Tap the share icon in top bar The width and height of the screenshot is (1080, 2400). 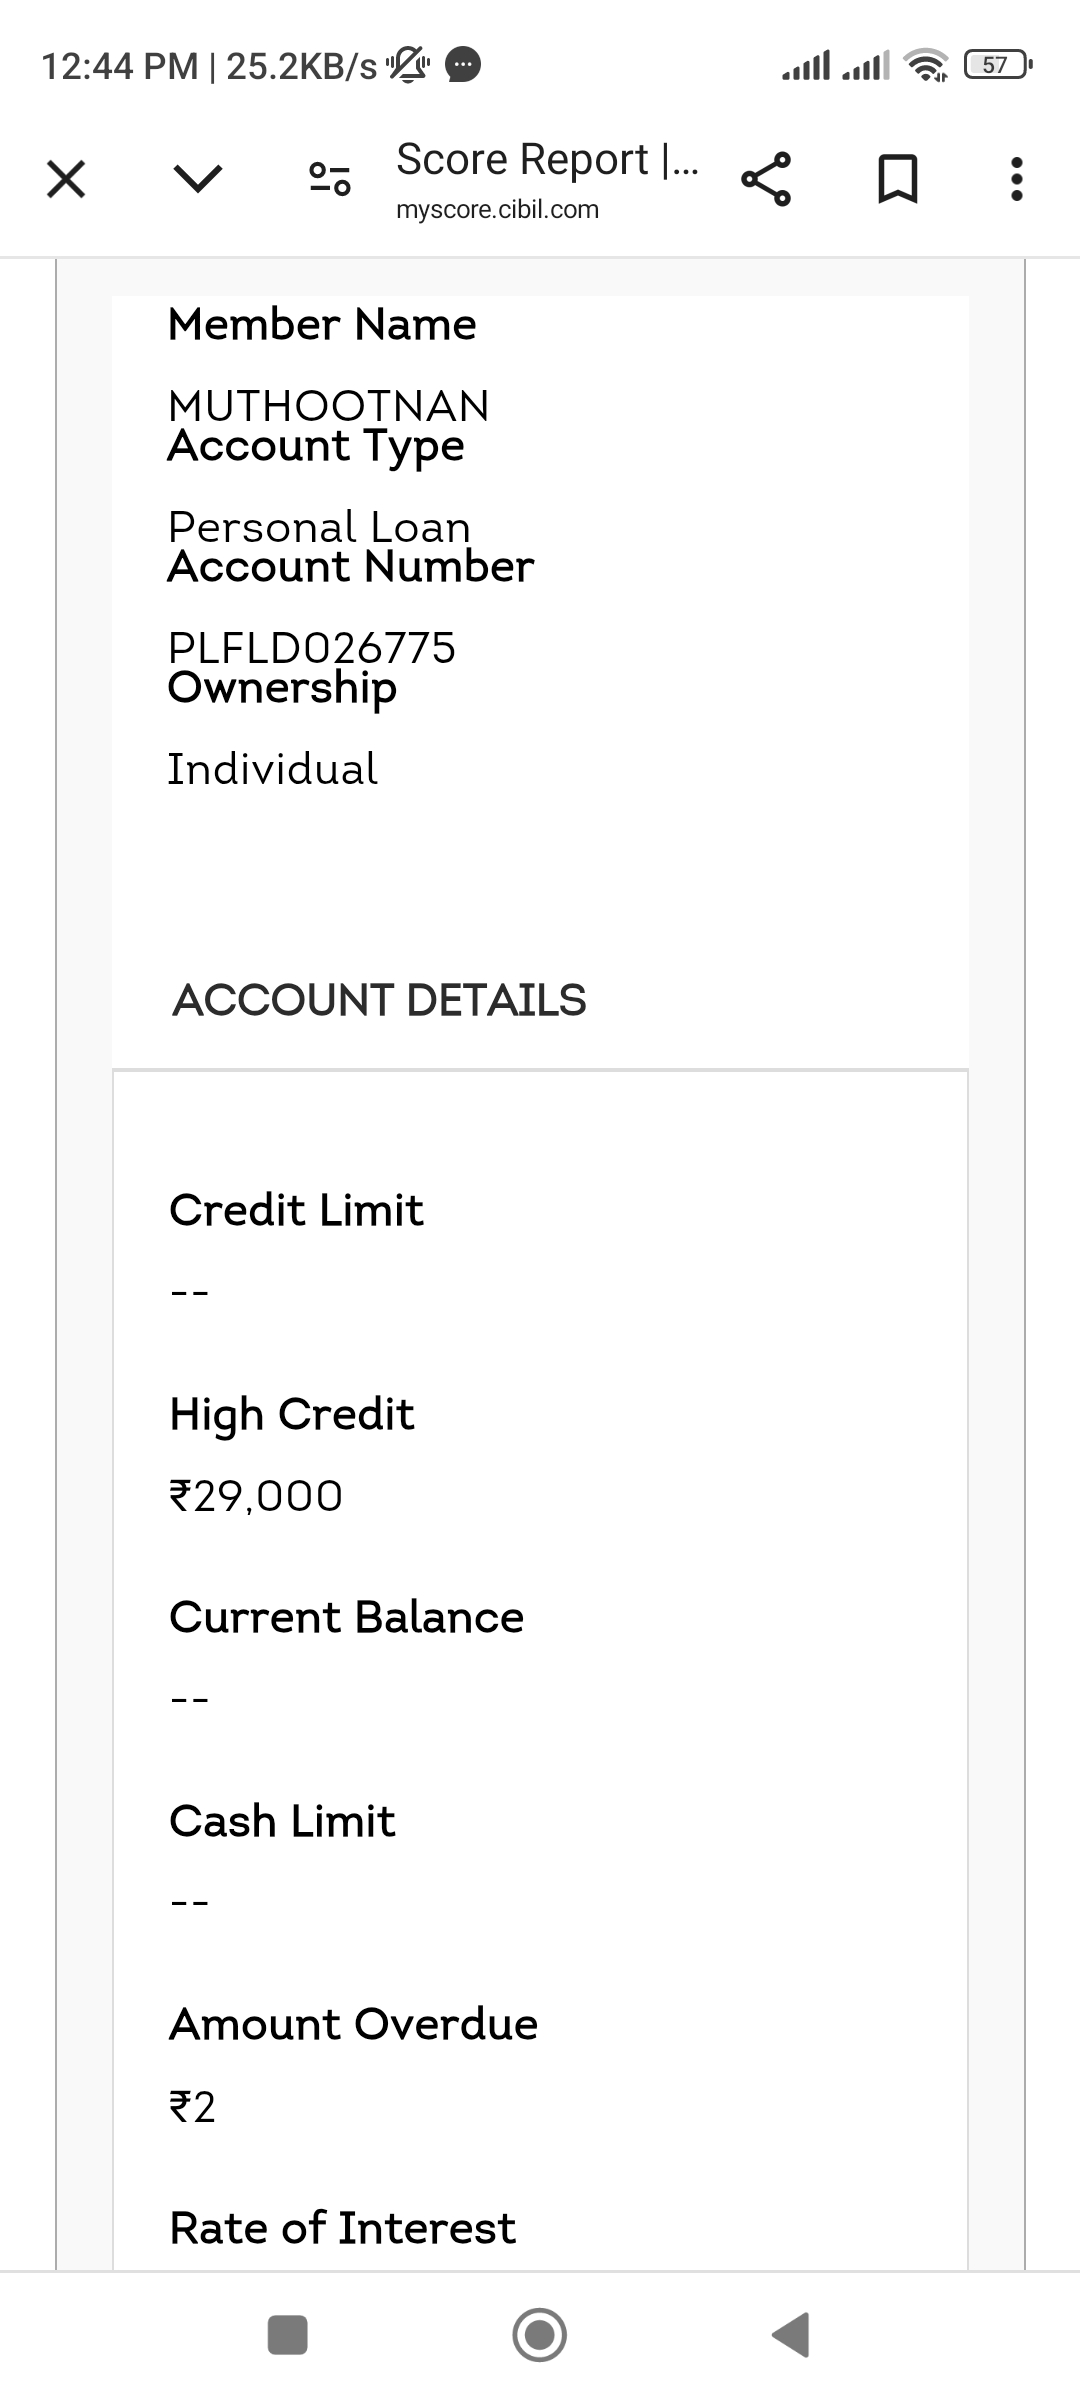tap(766, 180)
